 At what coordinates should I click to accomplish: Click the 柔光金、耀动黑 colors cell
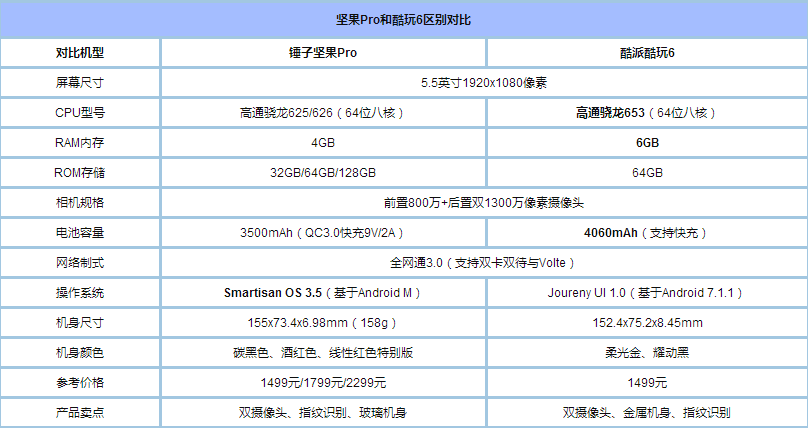point(647,352)
